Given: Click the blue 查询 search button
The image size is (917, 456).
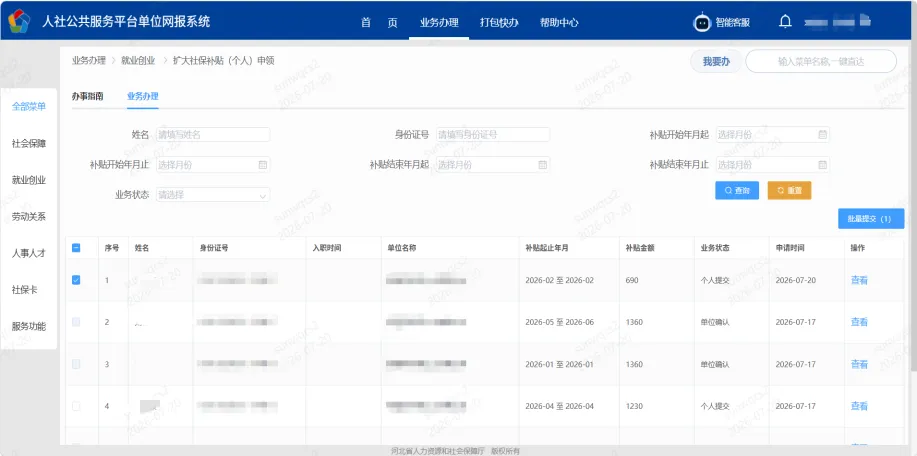Looking at the screenshot, I should tap(737, 191).
